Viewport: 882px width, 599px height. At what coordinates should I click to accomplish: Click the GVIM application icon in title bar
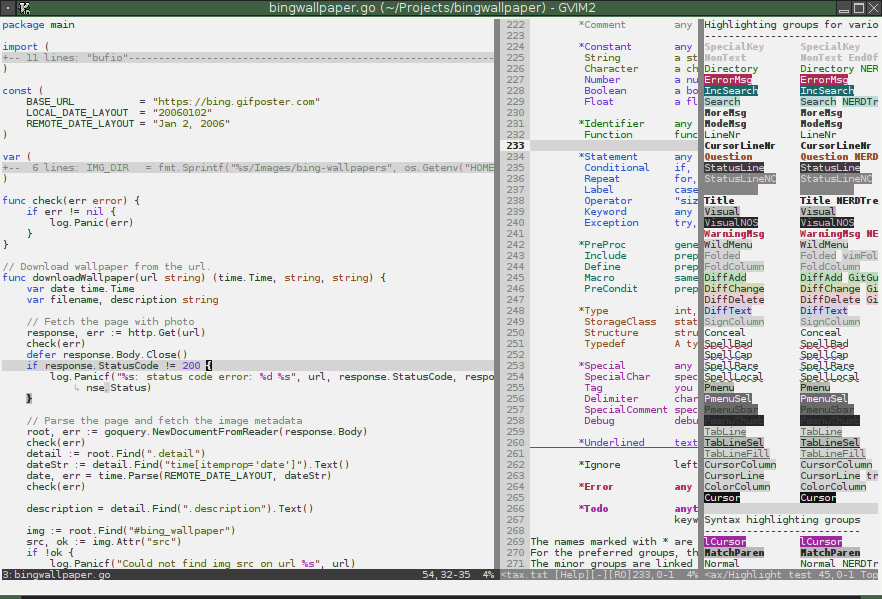24,8
